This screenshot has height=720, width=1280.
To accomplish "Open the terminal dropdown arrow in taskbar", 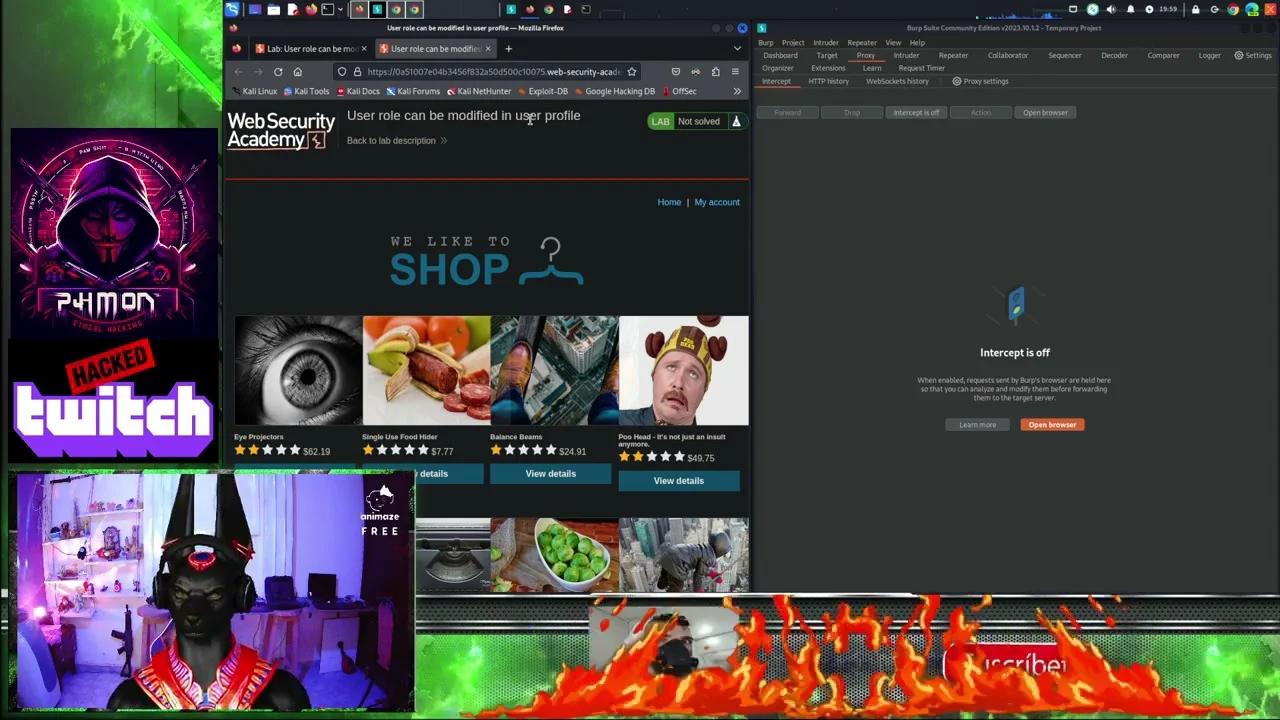I will point(340,10).
